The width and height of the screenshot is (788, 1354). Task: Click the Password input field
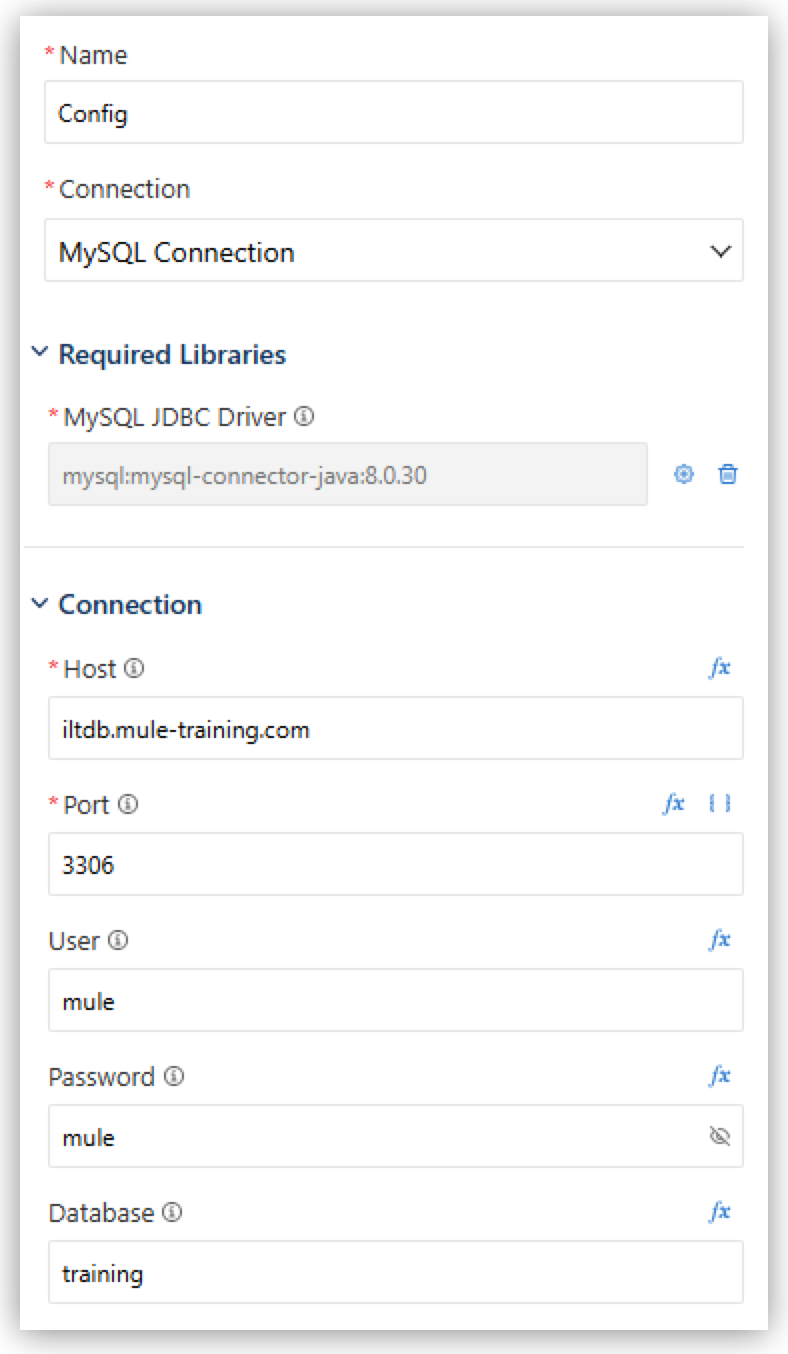[x=396, y=1137]
